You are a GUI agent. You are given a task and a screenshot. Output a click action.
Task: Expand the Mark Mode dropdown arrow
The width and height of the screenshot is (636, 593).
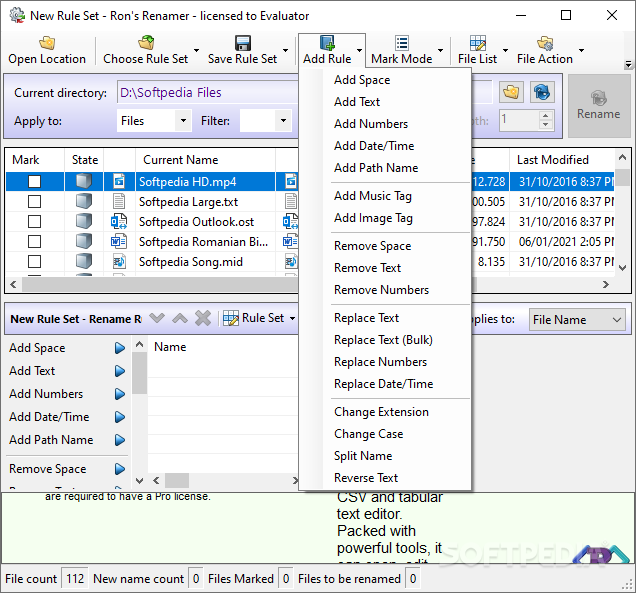click(x=440, y=51)
